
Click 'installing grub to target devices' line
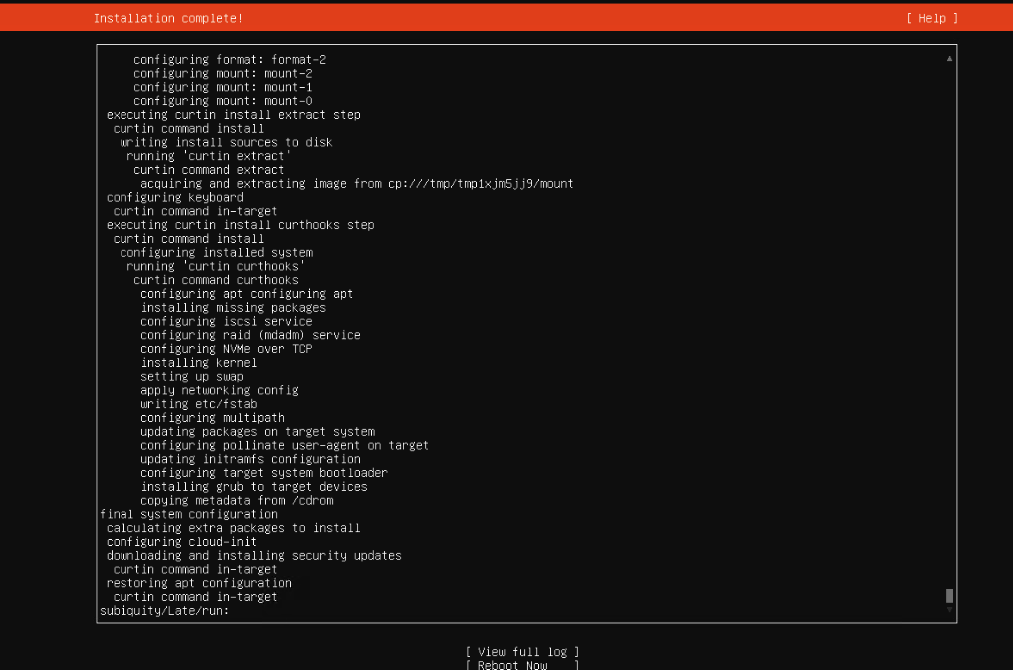coord(253,487)
